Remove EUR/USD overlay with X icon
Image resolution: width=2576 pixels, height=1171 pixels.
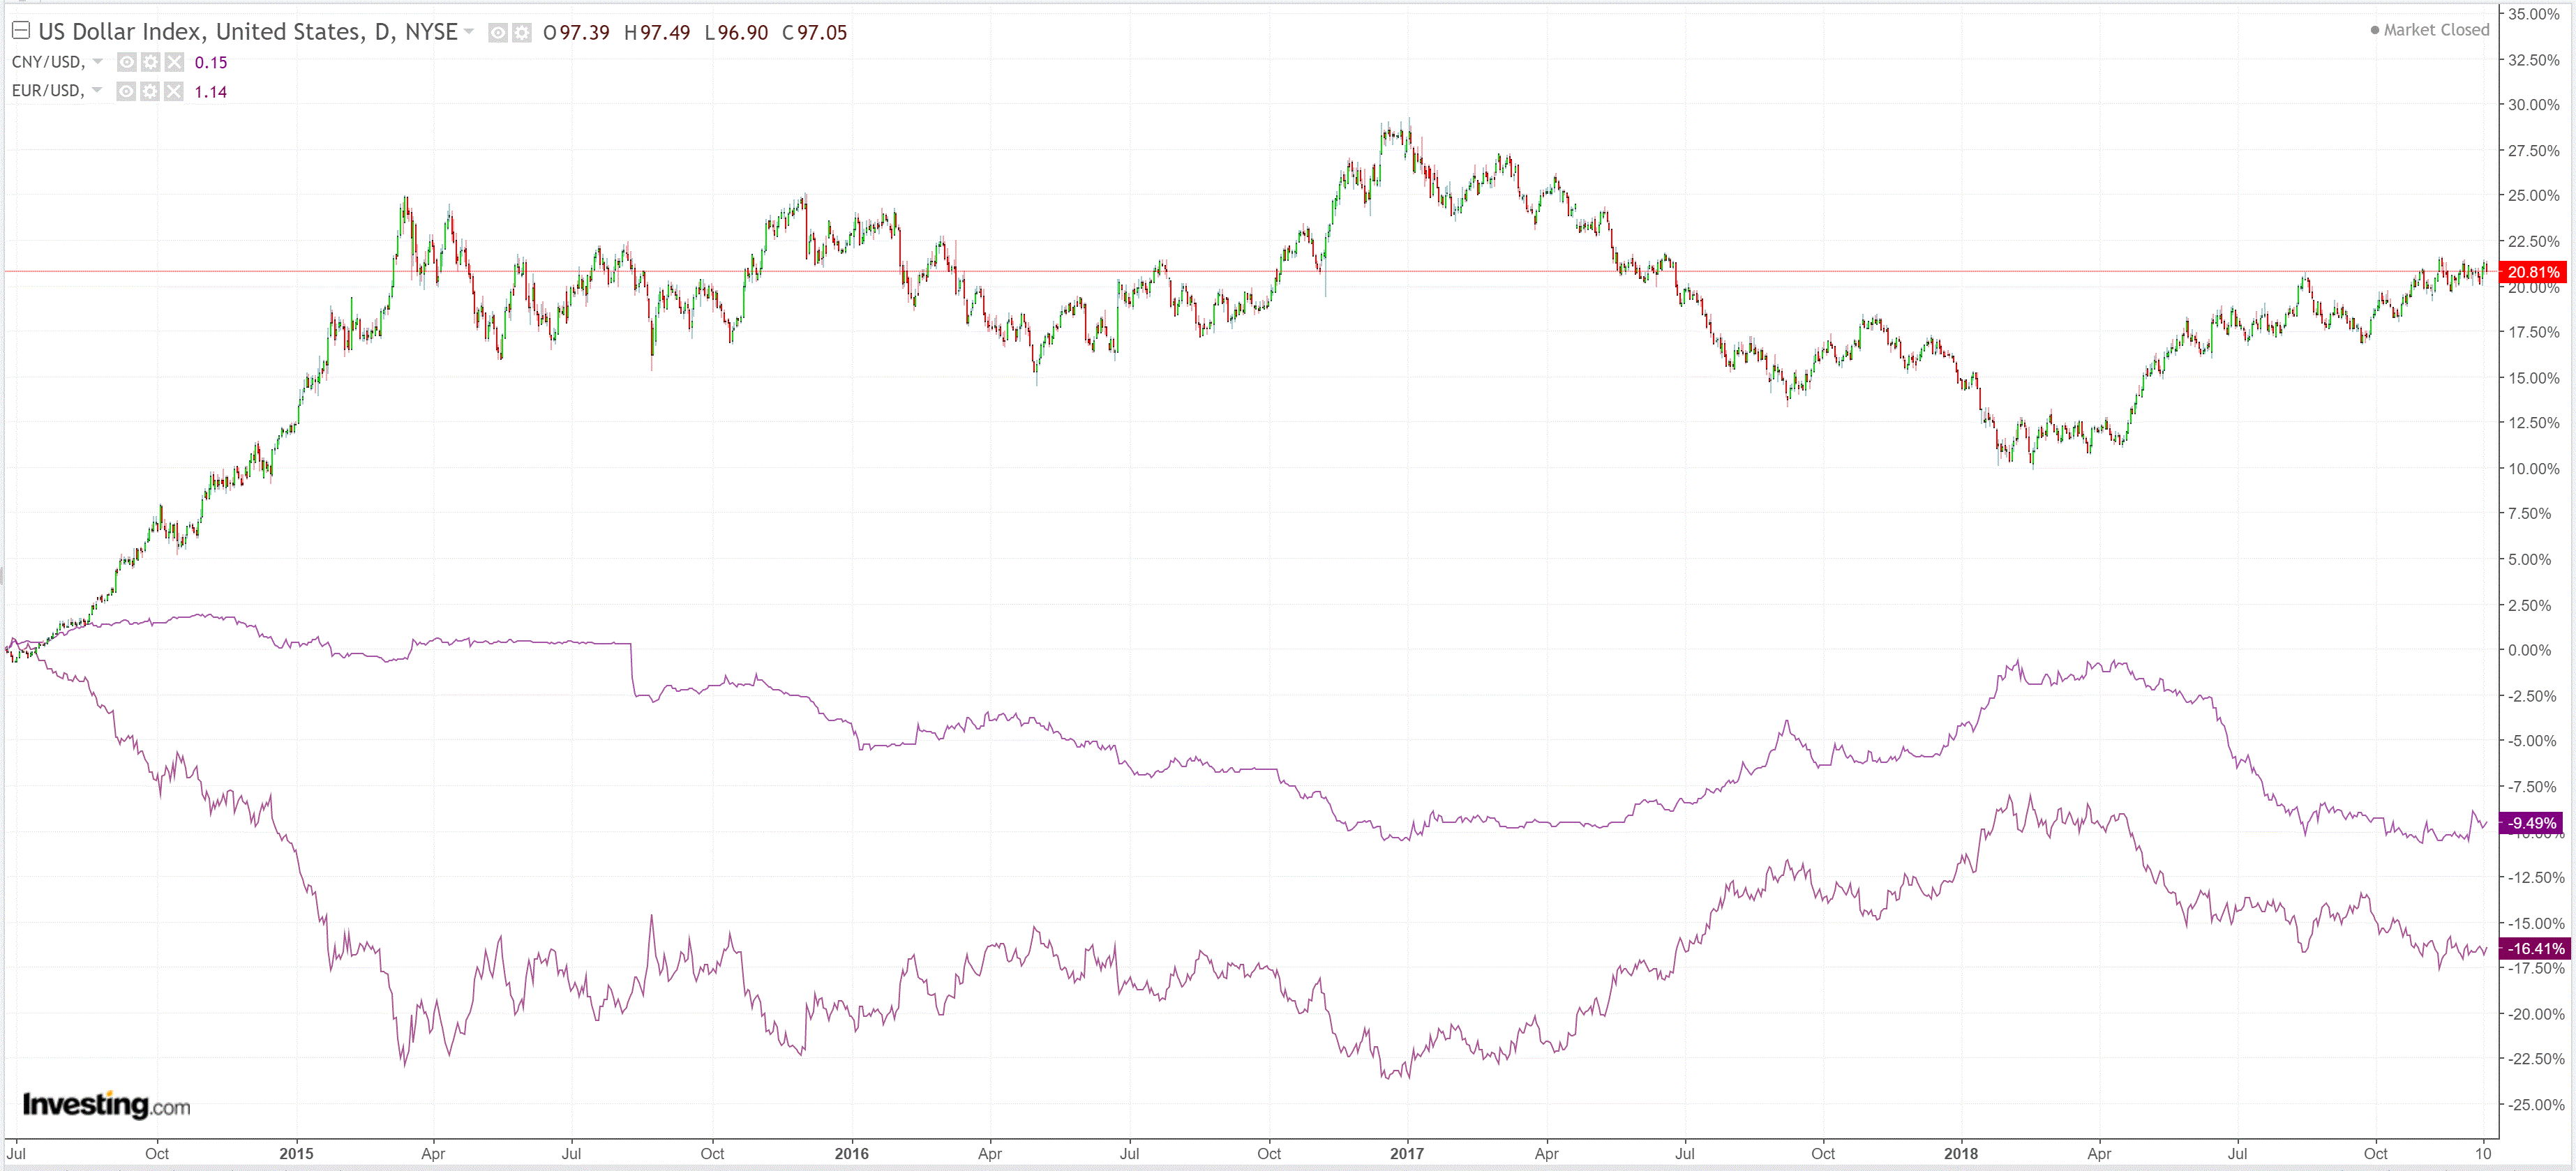174,91
